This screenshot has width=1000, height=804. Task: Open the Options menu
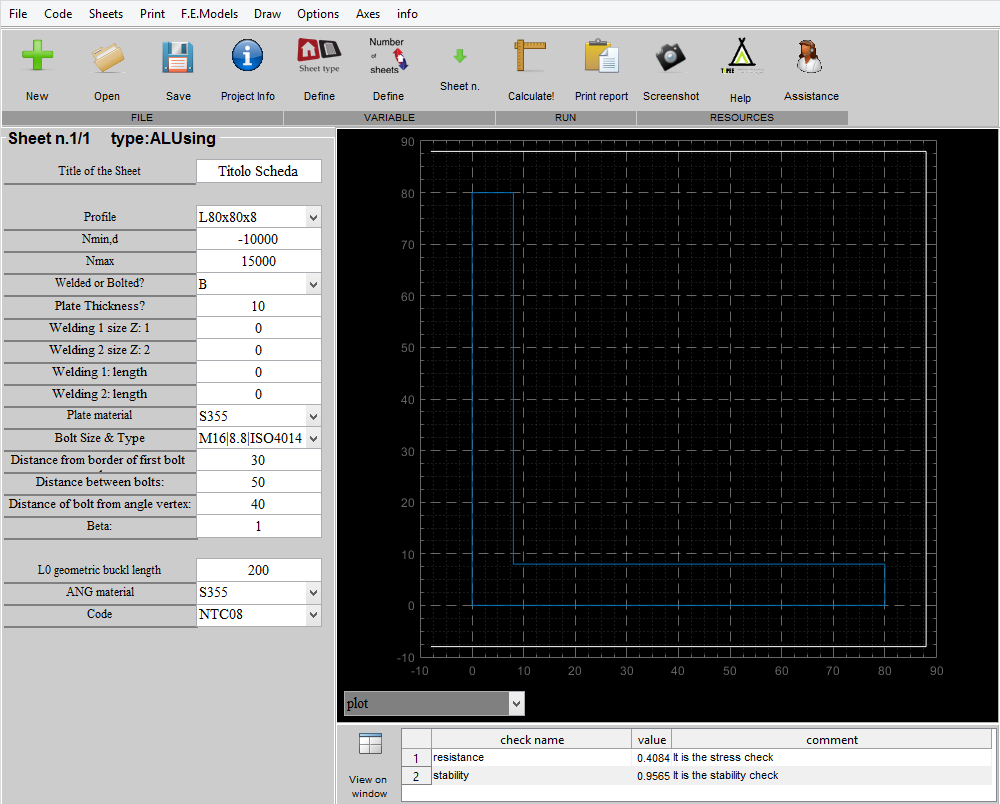pyautogui.click(x=318, y=13)
